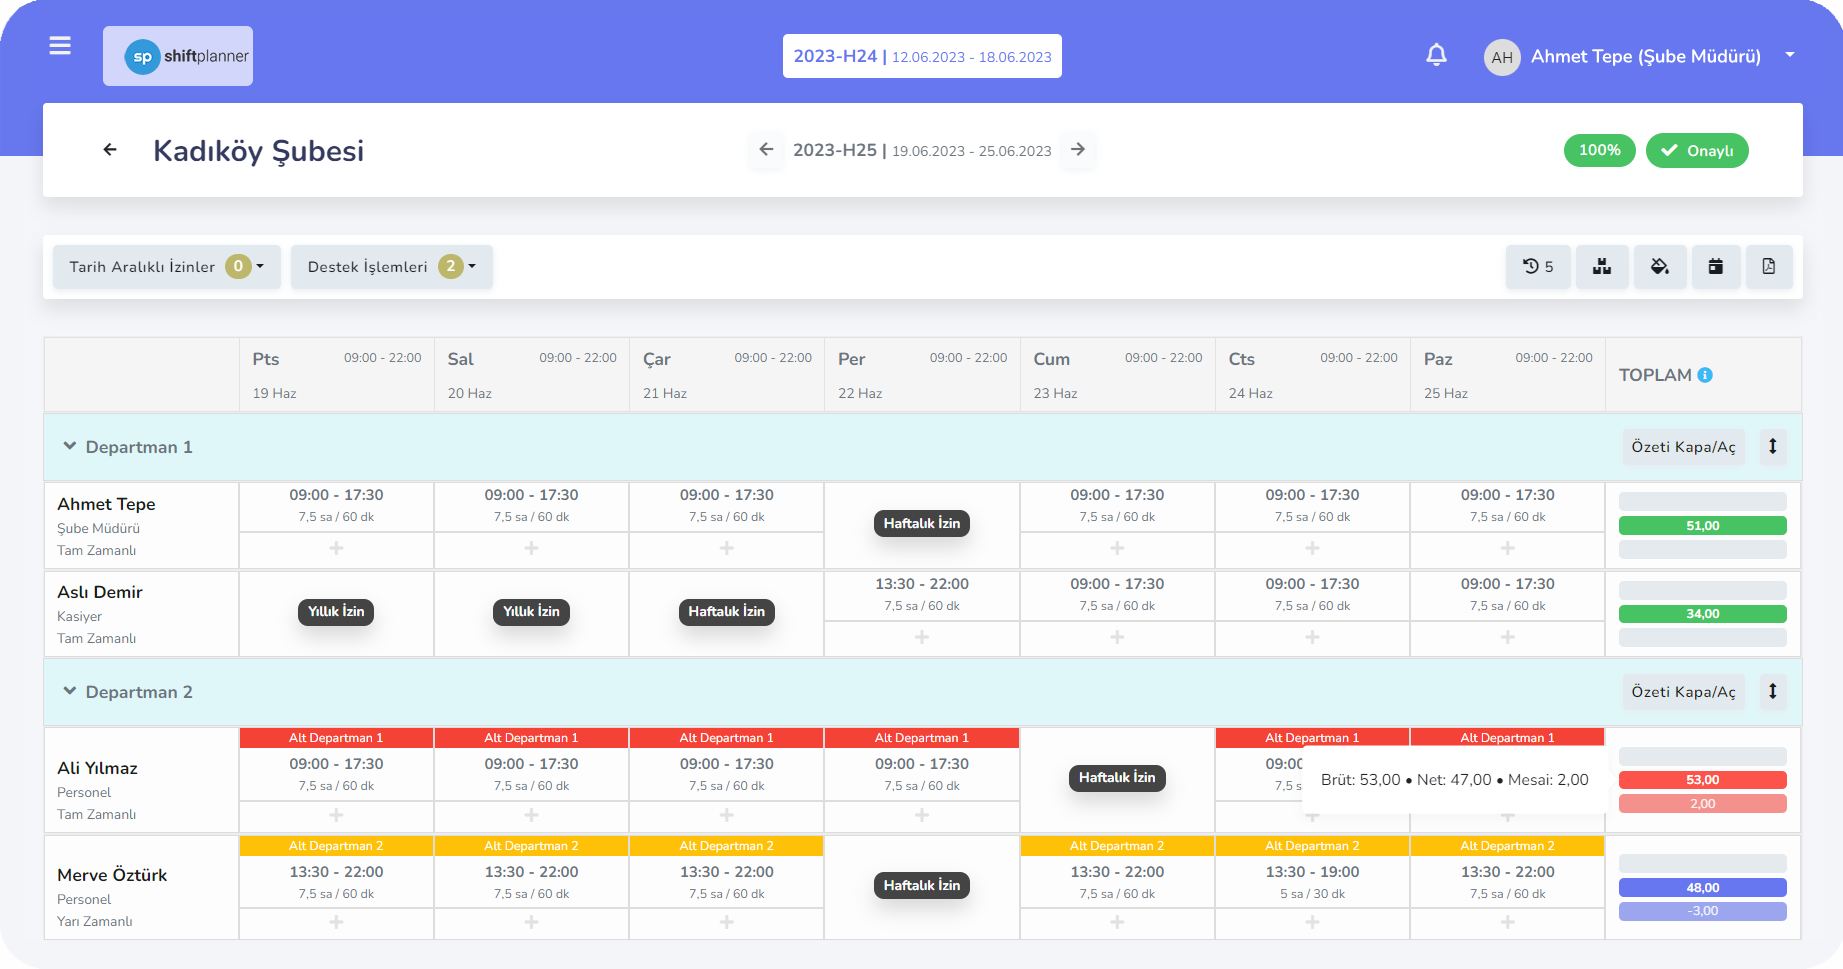Open the Ahmet Tepe account dropdown arrow
The width and height of the screenshot is (1843, 969).
[x=1790, y=55]
